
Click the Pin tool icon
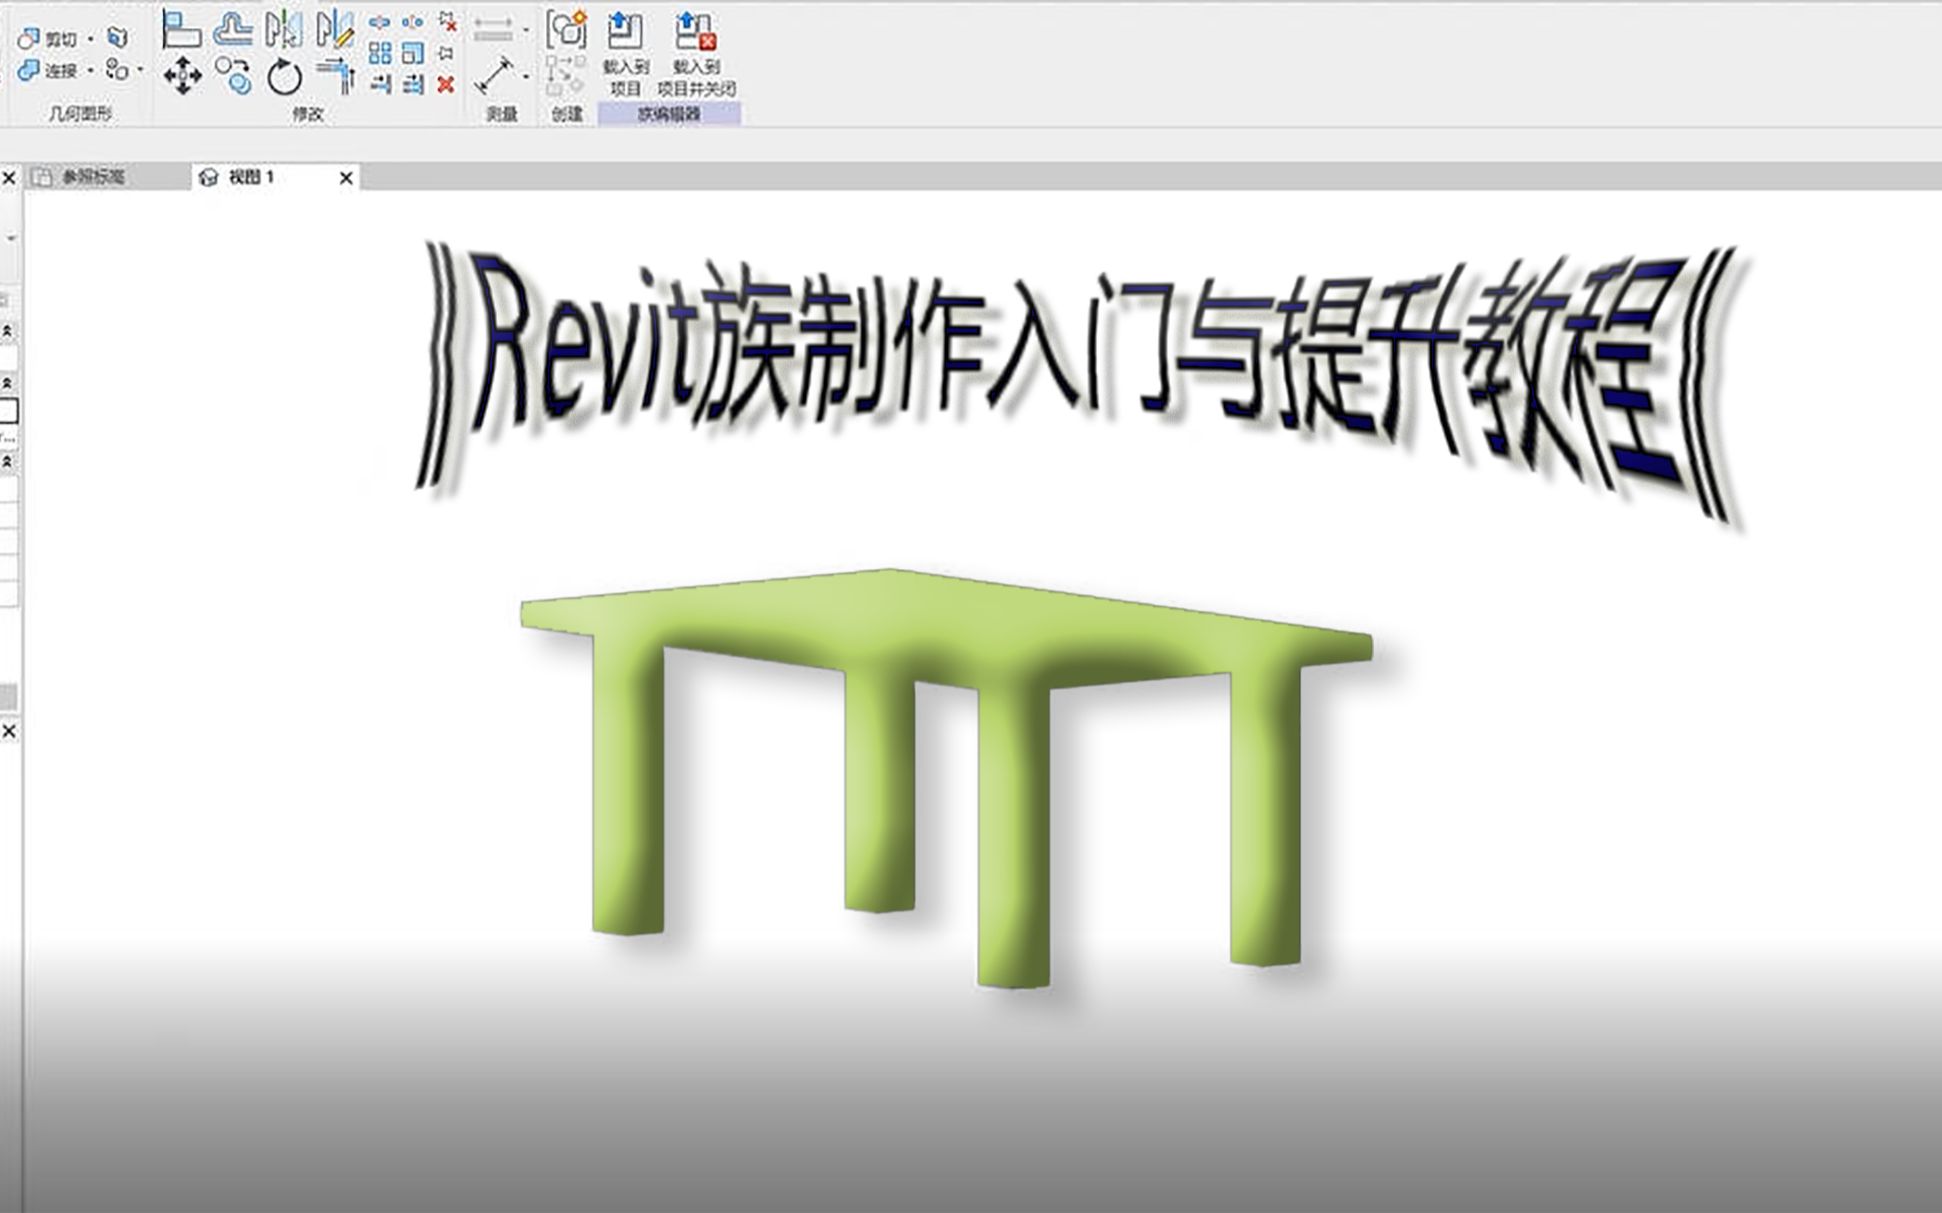(x=446, y=53)
